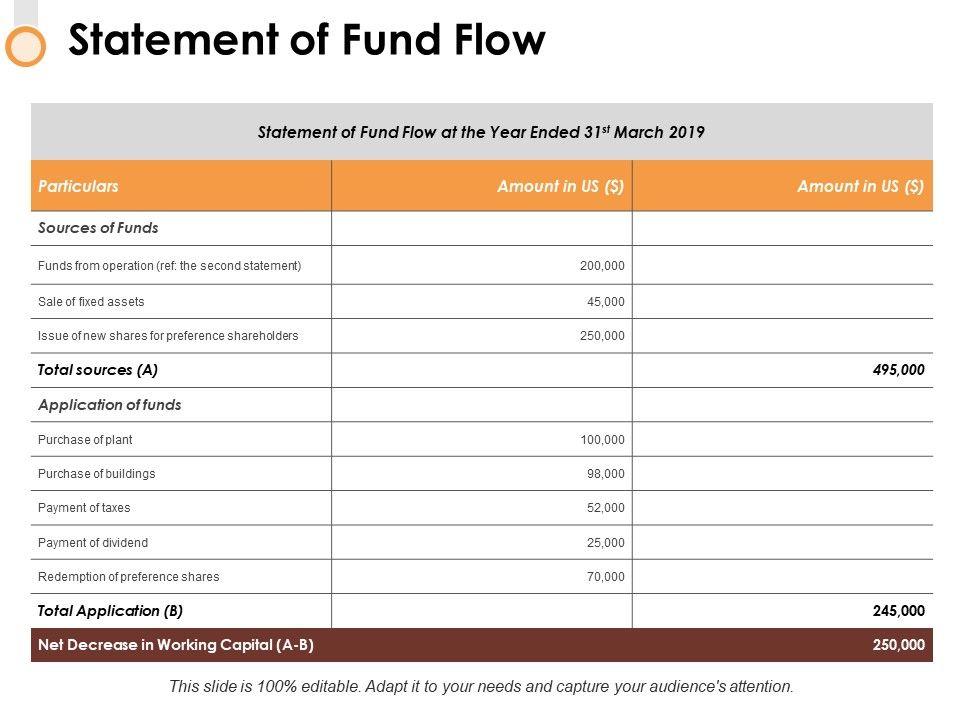The image size is (960, 720).
Task: Click the first "Amount in US ($)" header
Action: [x=560, y=186]
